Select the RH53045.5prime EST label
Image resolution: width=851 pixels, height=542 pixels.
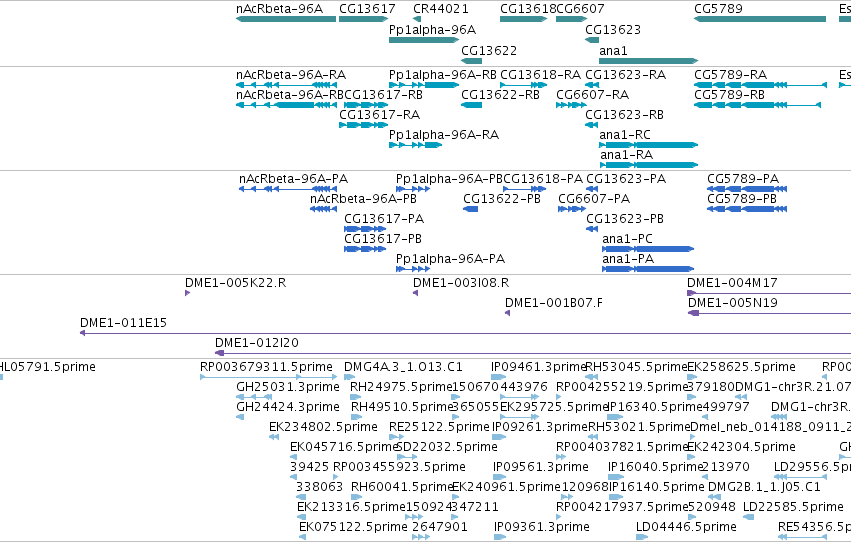pos(636,367)
